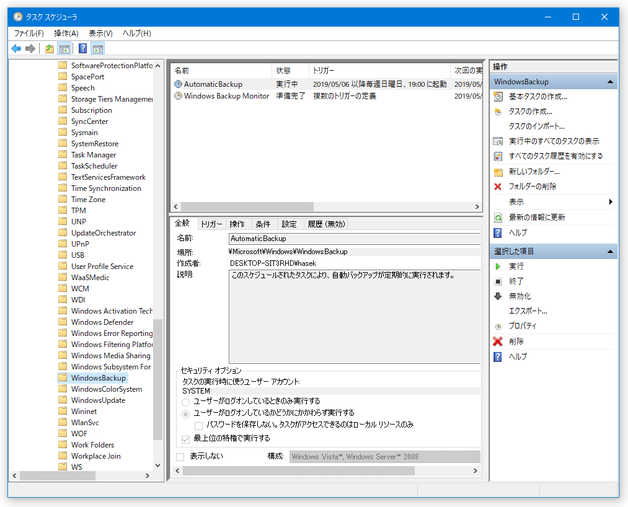This screenshot has height=507, width=628.
Task: Select ユーザーがログオンしているときのみ実行する radio button
Action: click(185, 402)
